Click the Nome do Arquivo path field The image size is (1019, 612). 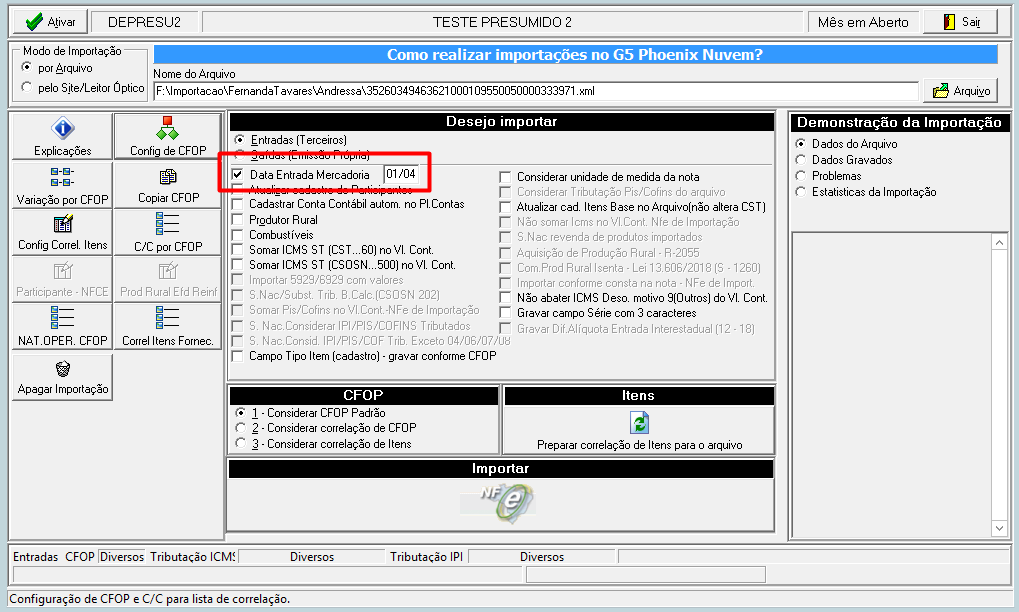point(536,91)
